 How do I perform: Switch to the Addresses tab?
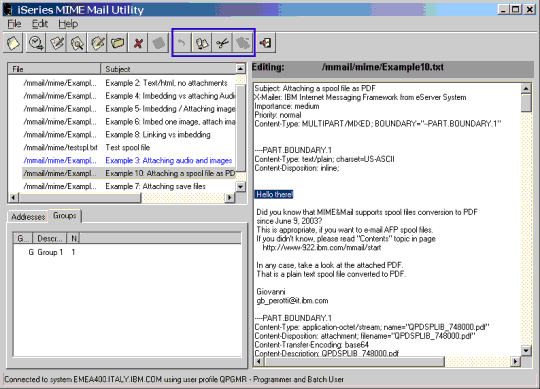[x=28, y=217]
